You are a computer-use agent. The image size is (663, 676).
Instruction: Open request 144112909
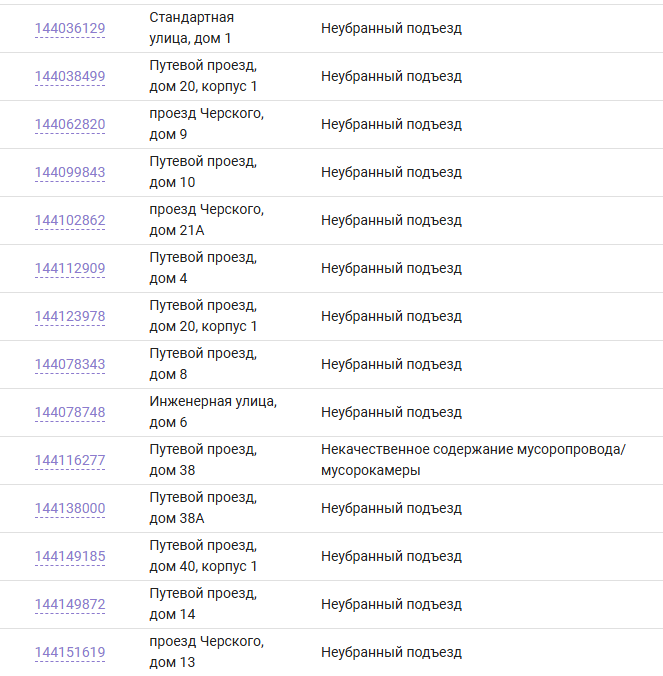click(69, 269)
